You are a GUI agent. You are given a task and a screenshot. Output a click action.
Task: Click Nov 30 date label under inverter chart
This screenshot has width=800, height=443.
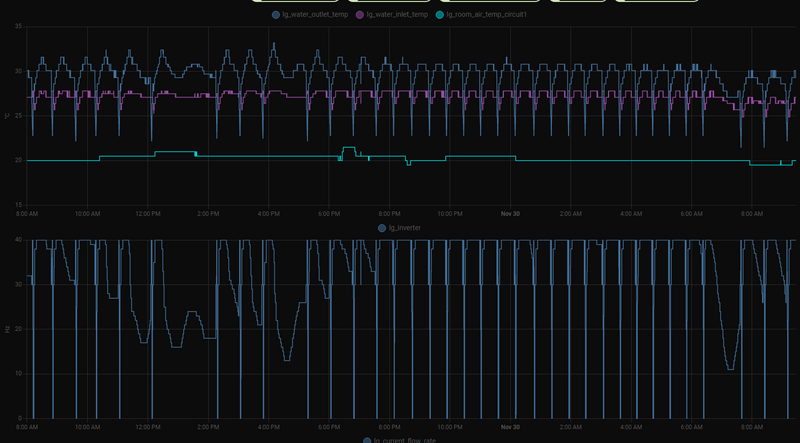[x=510, y=427]
